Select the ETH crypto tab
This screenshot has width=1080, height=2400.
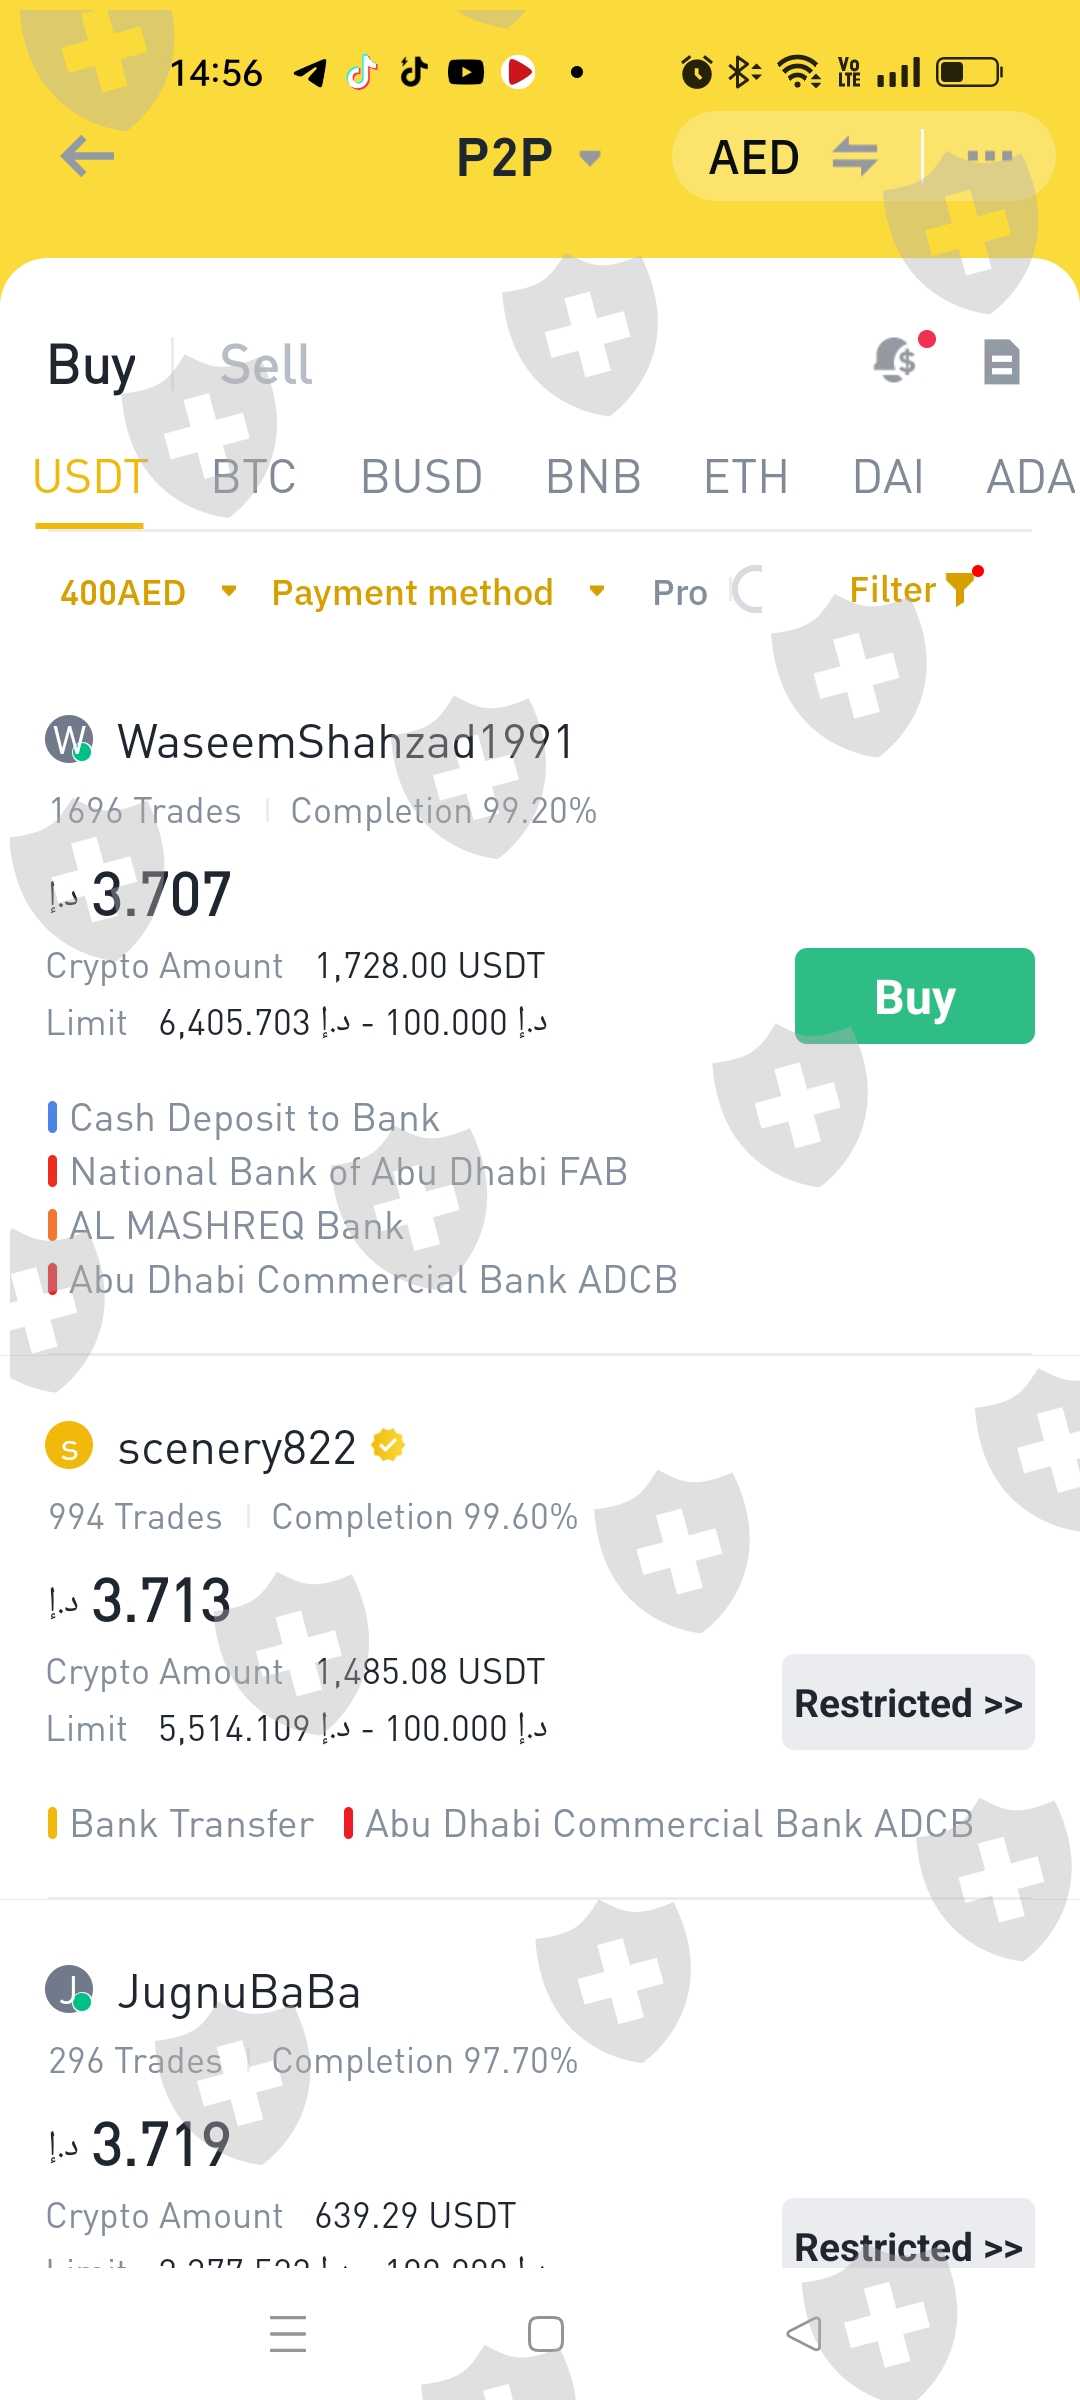[746, 477]
